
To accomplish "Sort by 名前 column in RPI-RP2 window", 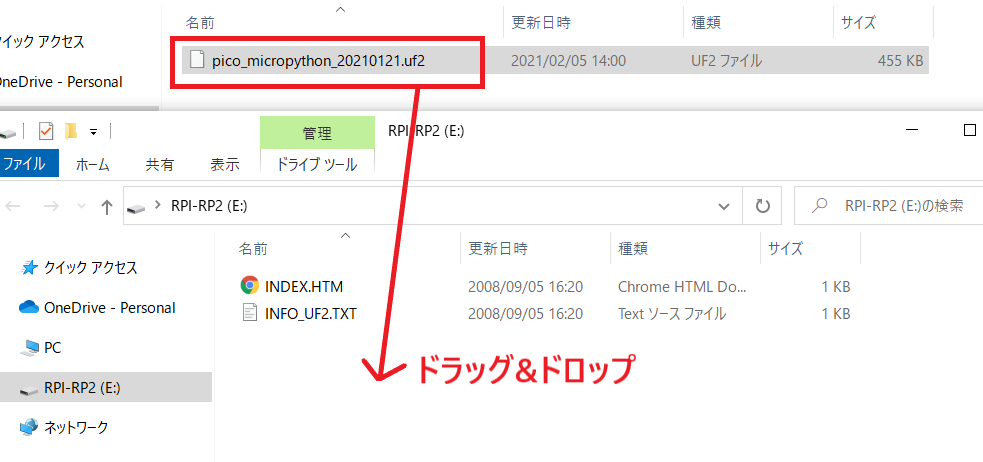I will pyautogui.click(x=253, y=248).
